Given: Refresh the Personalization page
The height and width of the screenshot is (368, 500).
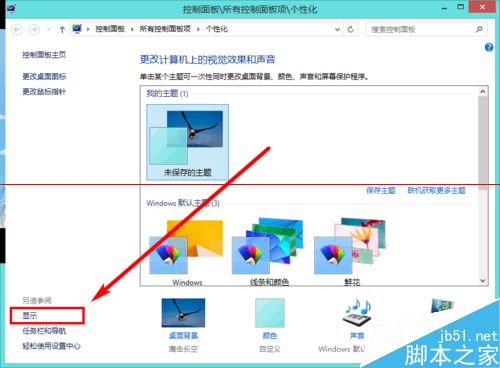Looking at the screenshot, I should click(351, 30).
